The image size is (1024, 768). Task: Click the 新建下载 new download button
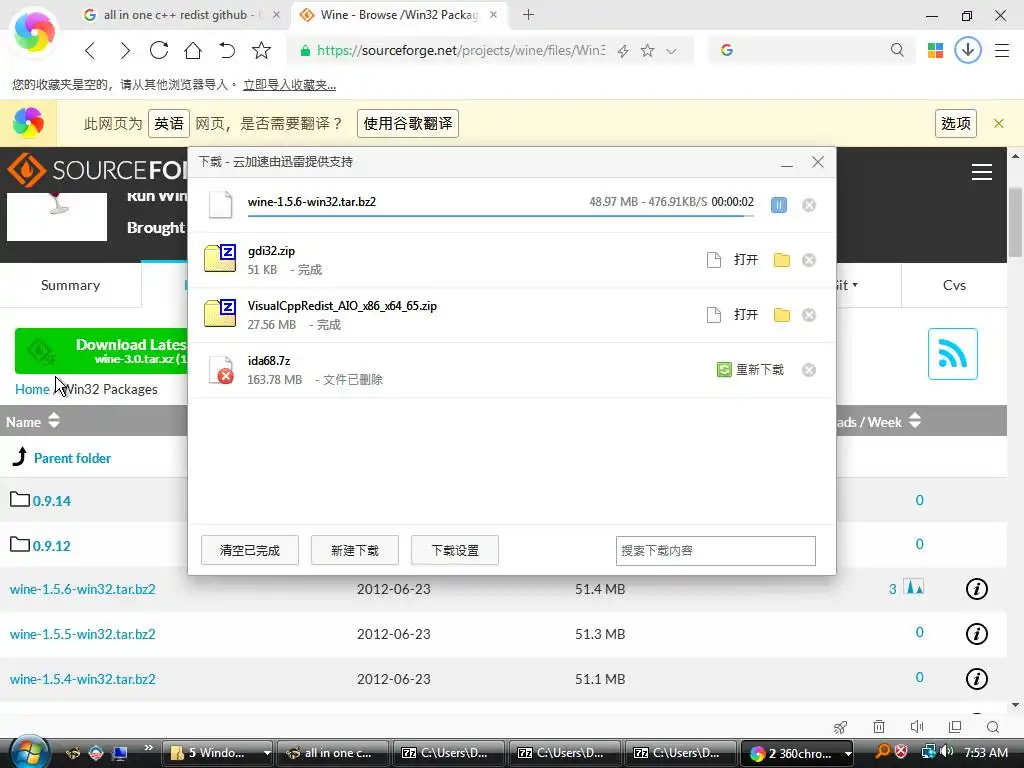[x=355, y=550]
